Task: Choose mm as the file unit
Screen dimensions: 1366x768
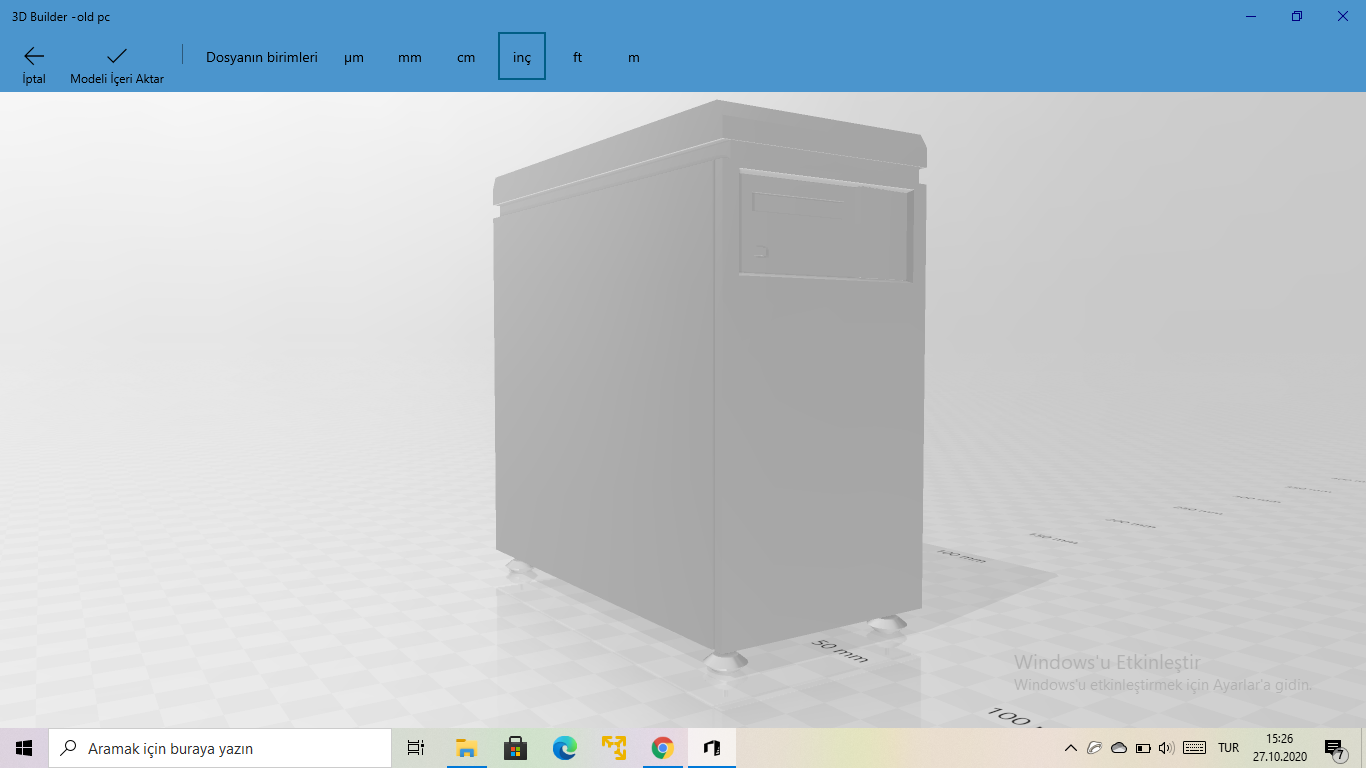Action: pos(410,57)
